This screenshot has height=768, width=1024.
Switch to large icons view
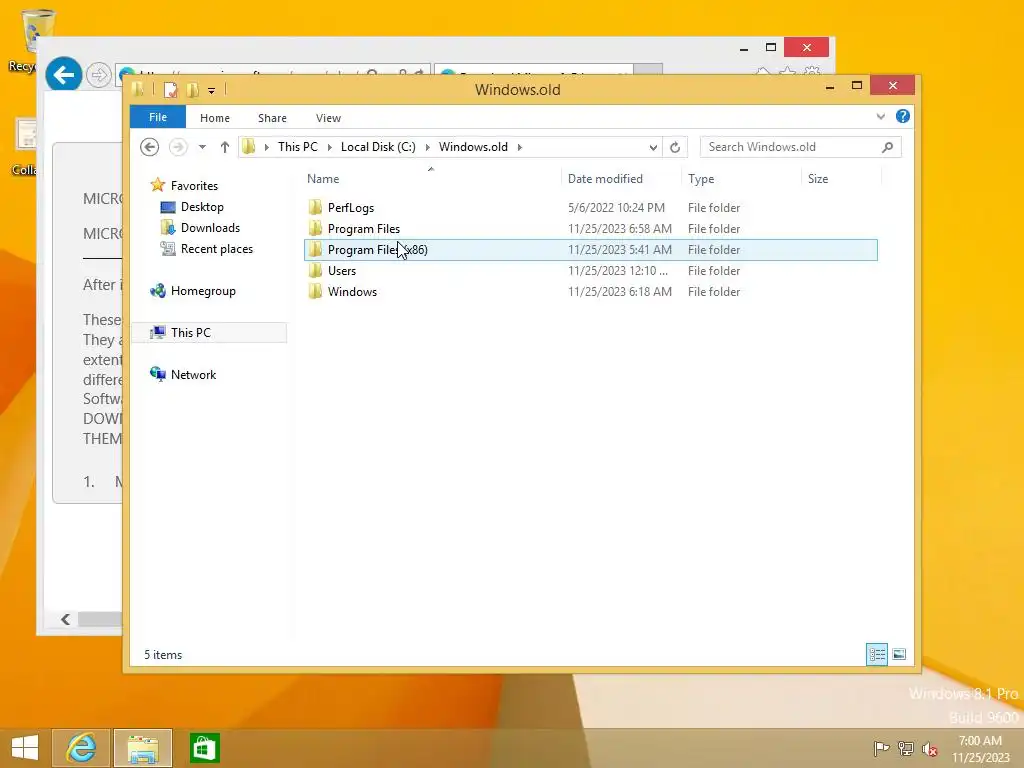tap(899, 654)
